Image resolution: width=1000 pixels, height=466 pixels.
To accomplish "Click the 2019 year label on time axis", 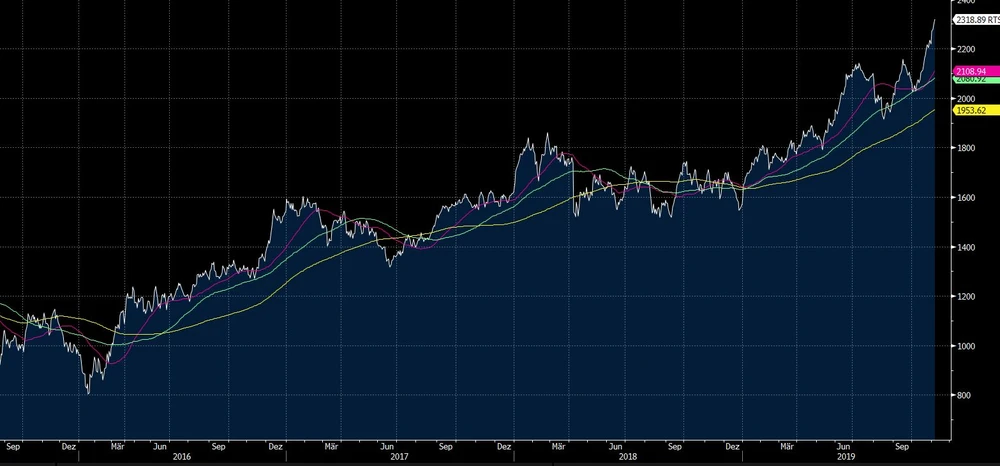I will click(x=845, y=456).
